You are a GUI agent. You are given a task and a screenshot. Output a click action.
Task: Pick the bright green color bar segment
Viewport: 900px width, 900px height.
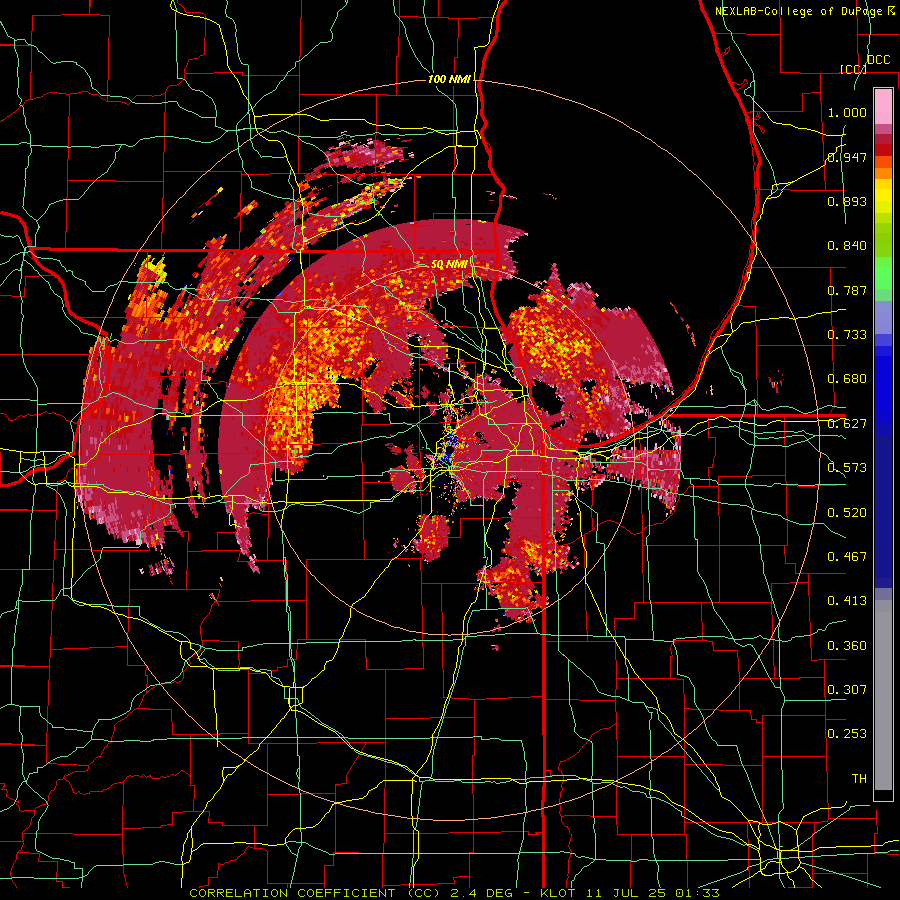click(883, 273)
